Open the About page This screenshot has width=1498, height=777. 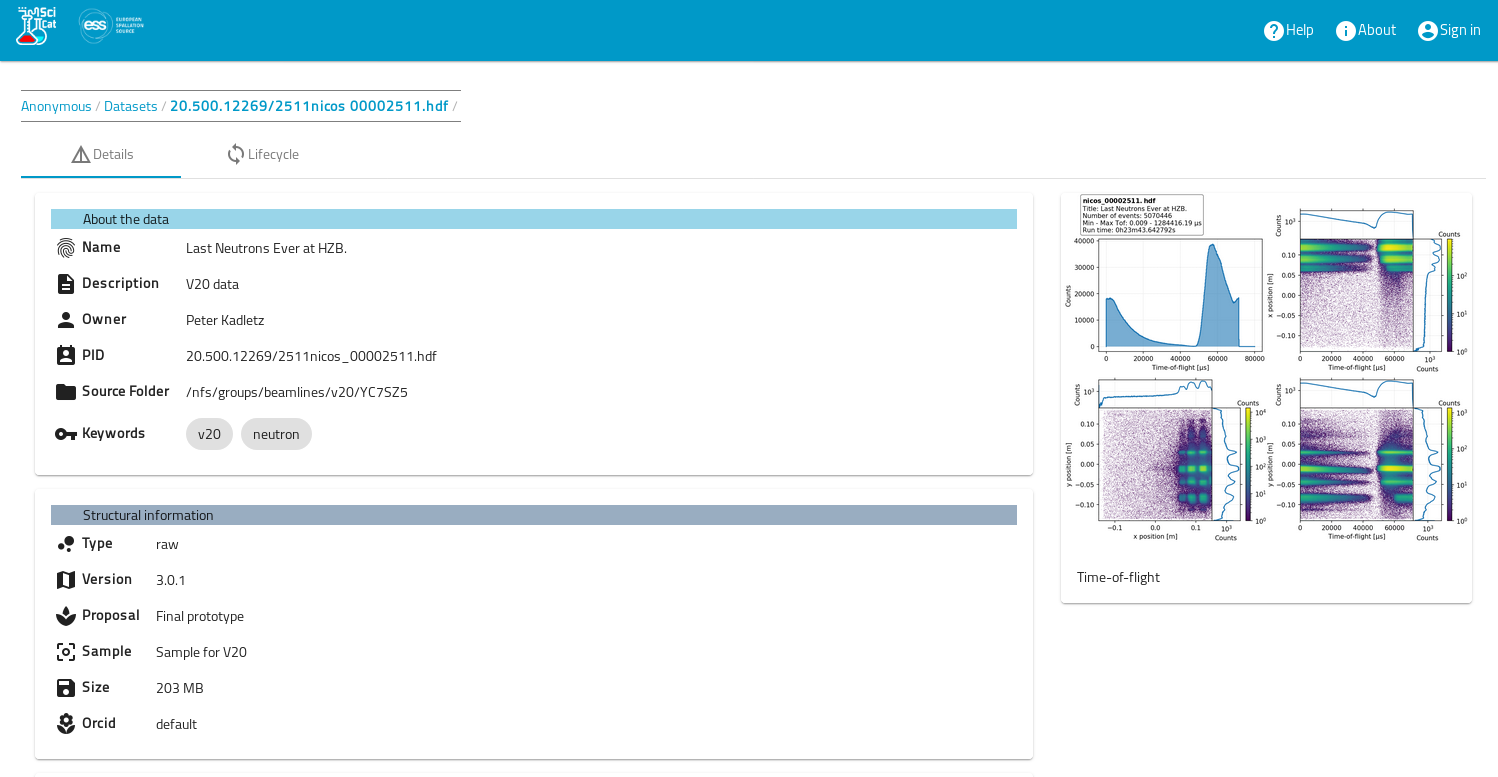pos(1365,30)
